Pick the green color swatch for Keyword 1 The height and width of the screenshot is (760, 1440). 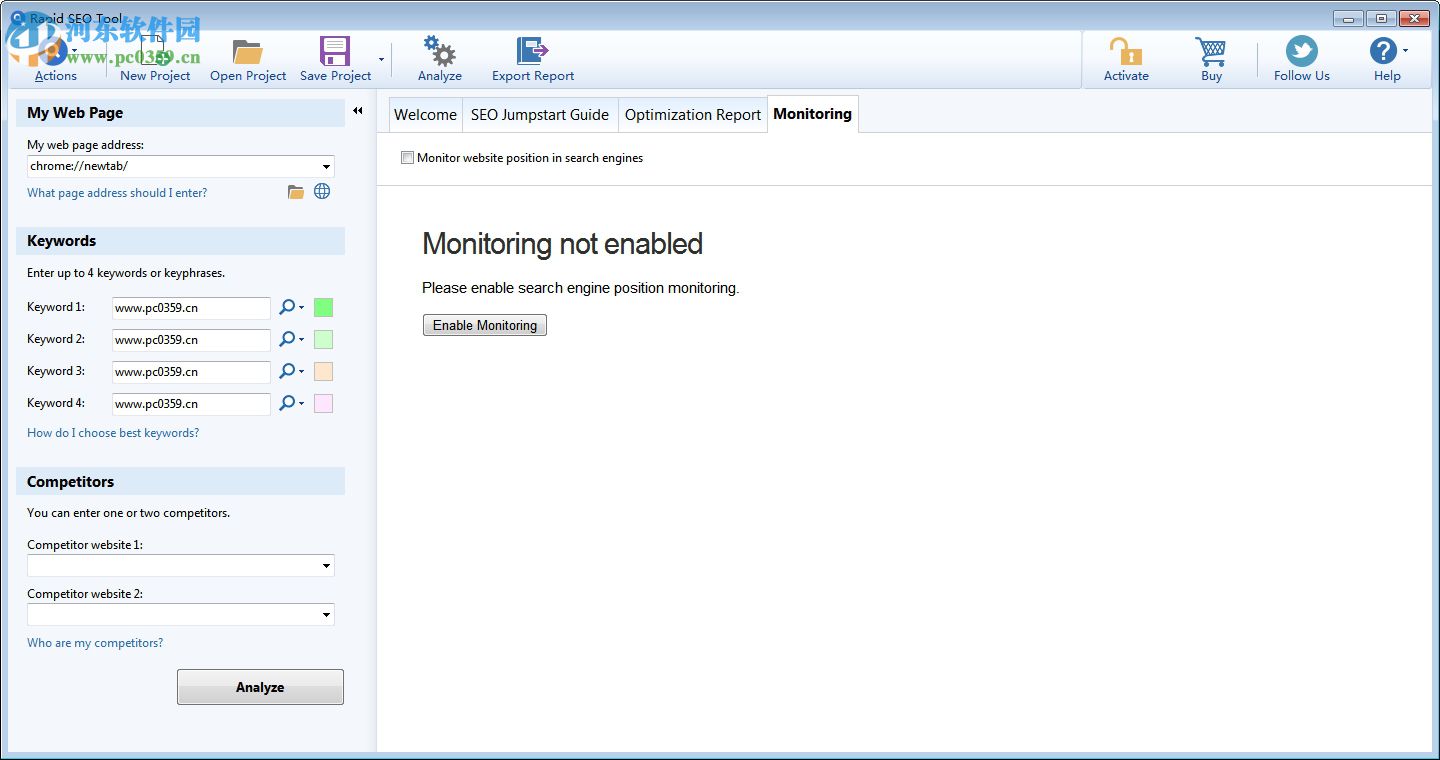click(x=323, y=308)
